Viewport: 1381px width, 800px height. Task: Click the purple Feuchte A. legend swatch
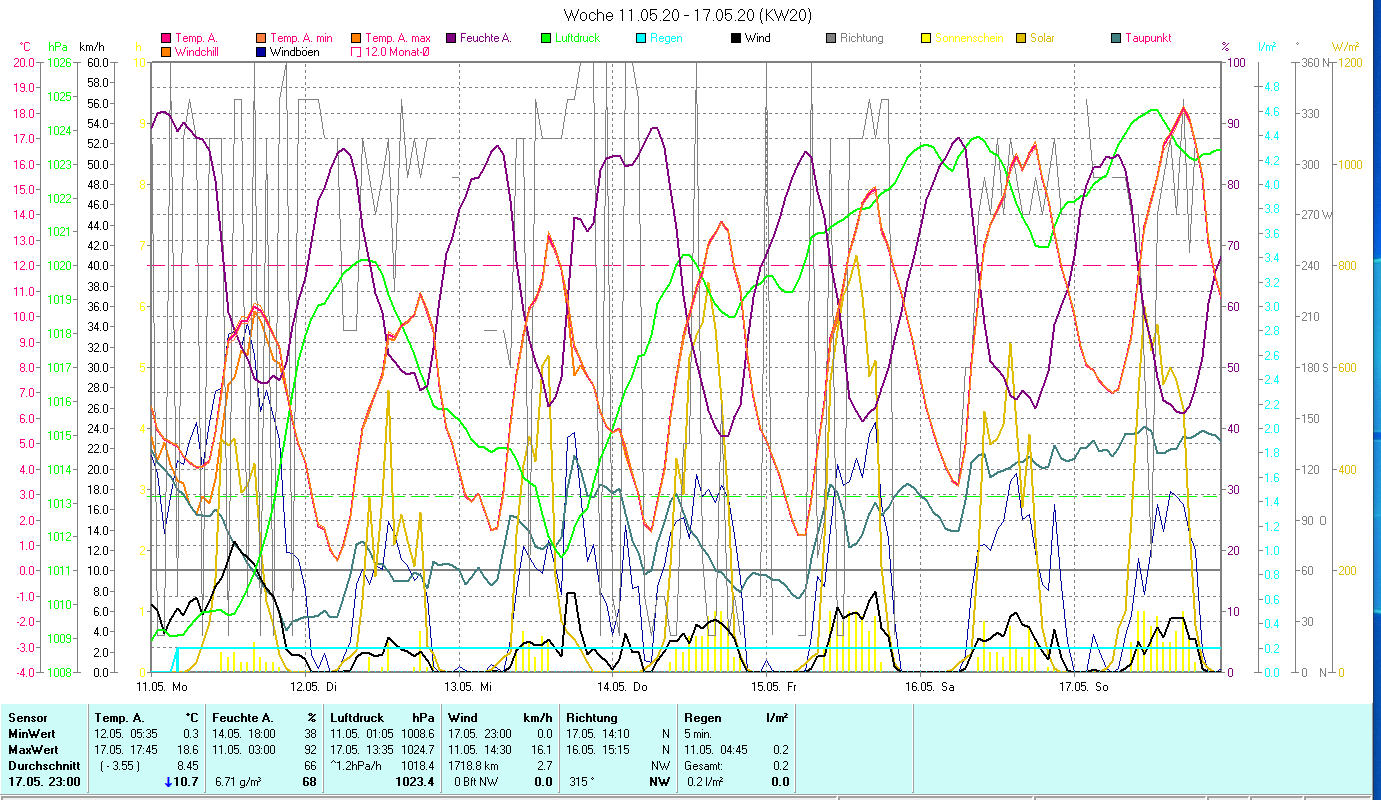[451, 38]
